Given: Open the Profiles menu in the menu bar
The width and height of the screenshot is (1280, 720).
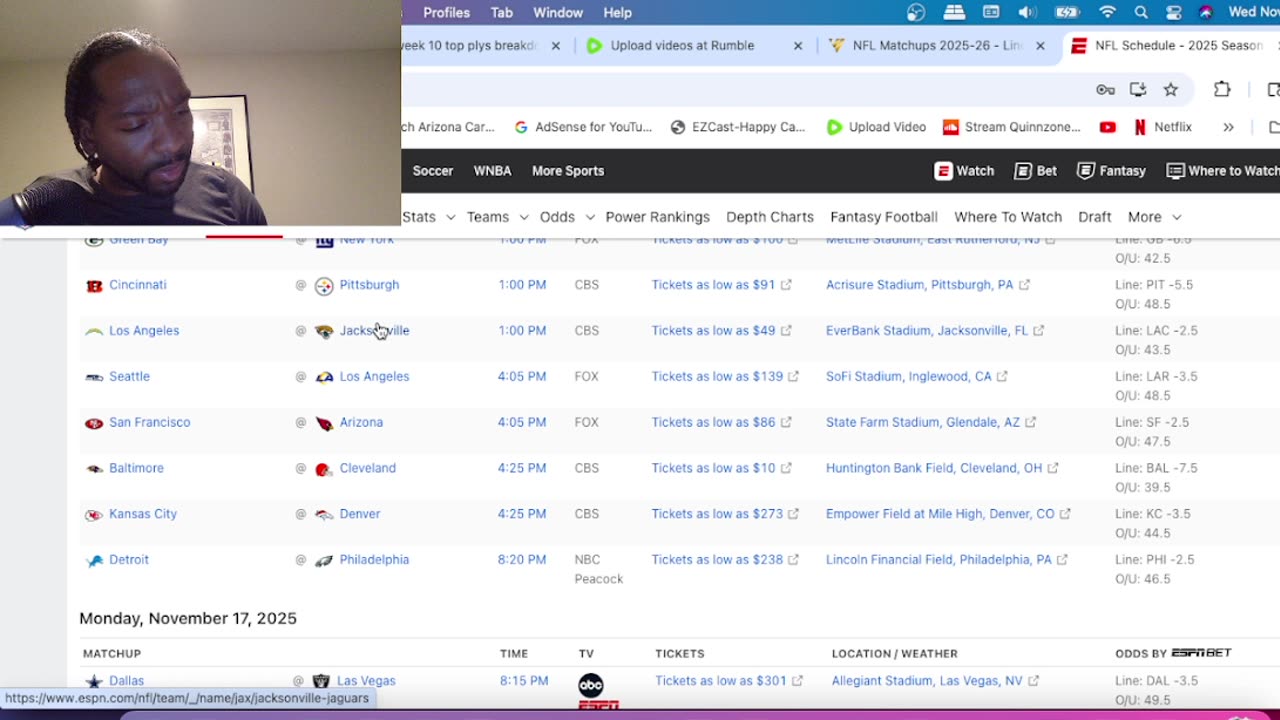Looking at the screenshot, I should [446, 12].
